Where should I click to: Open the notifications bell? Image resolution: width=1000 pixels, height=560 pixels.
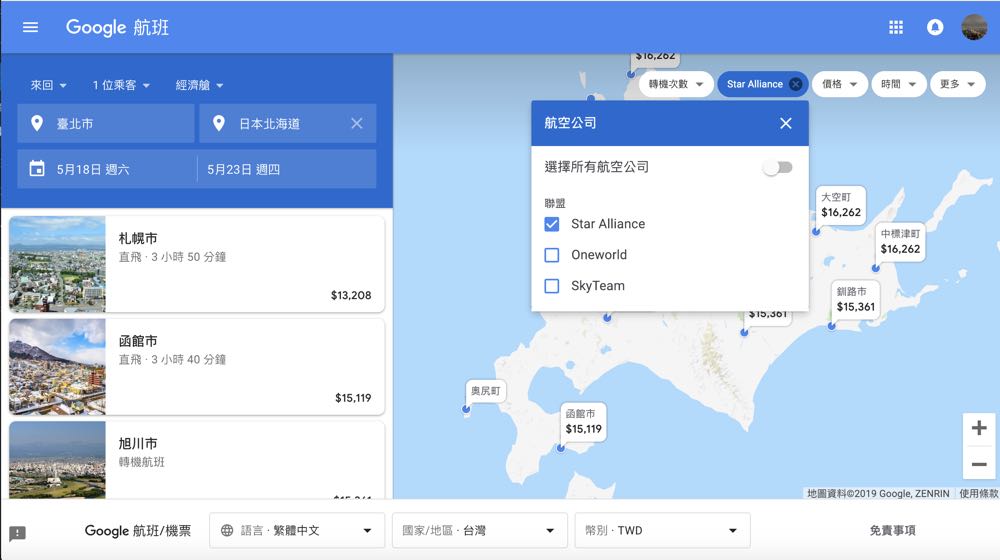pyautogui.click(x=935, y=27)
